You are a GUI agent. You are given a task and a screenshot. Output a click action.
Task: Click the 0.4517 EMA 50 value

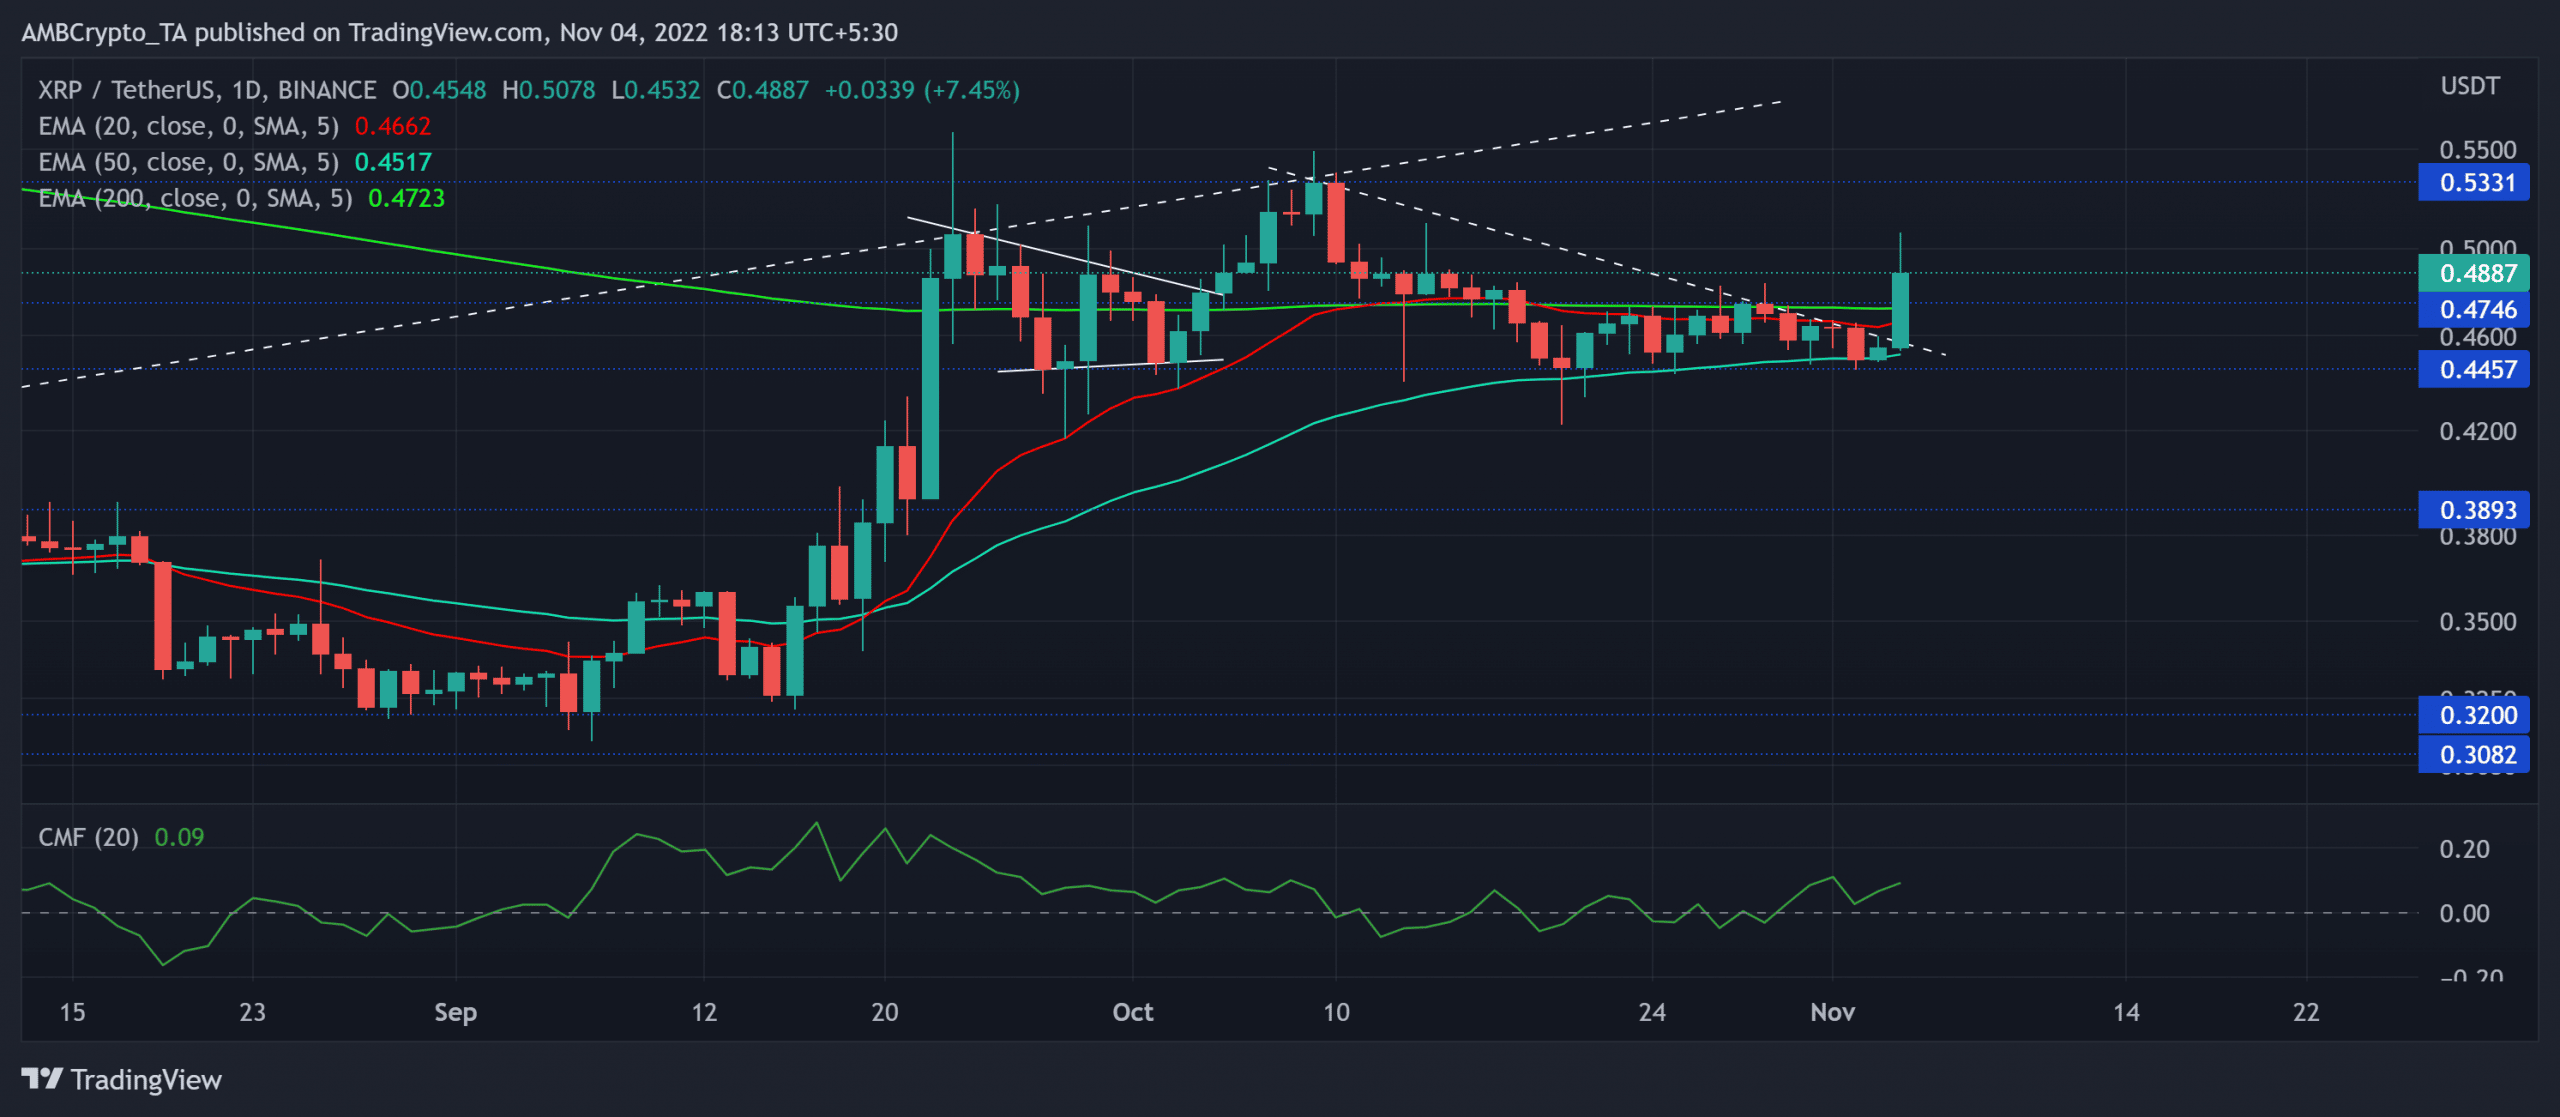click(393, 162)
